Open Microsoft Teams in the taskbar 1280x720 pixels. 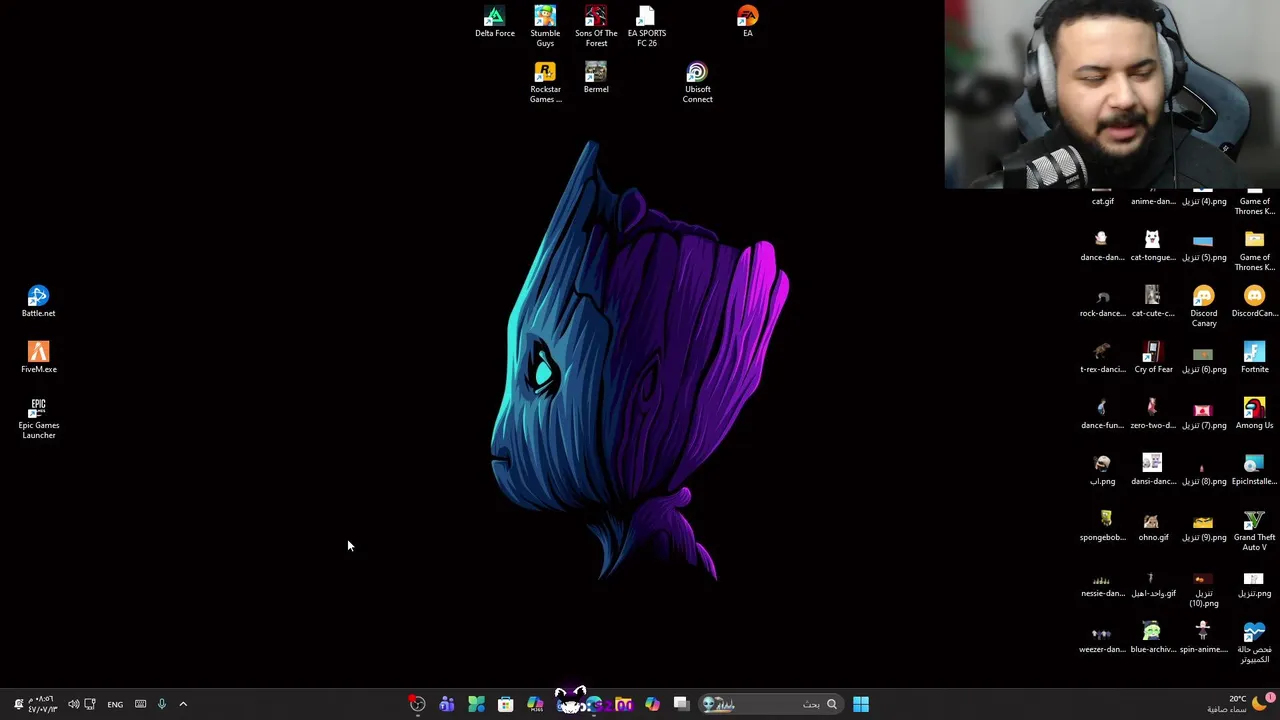(446, 704)
